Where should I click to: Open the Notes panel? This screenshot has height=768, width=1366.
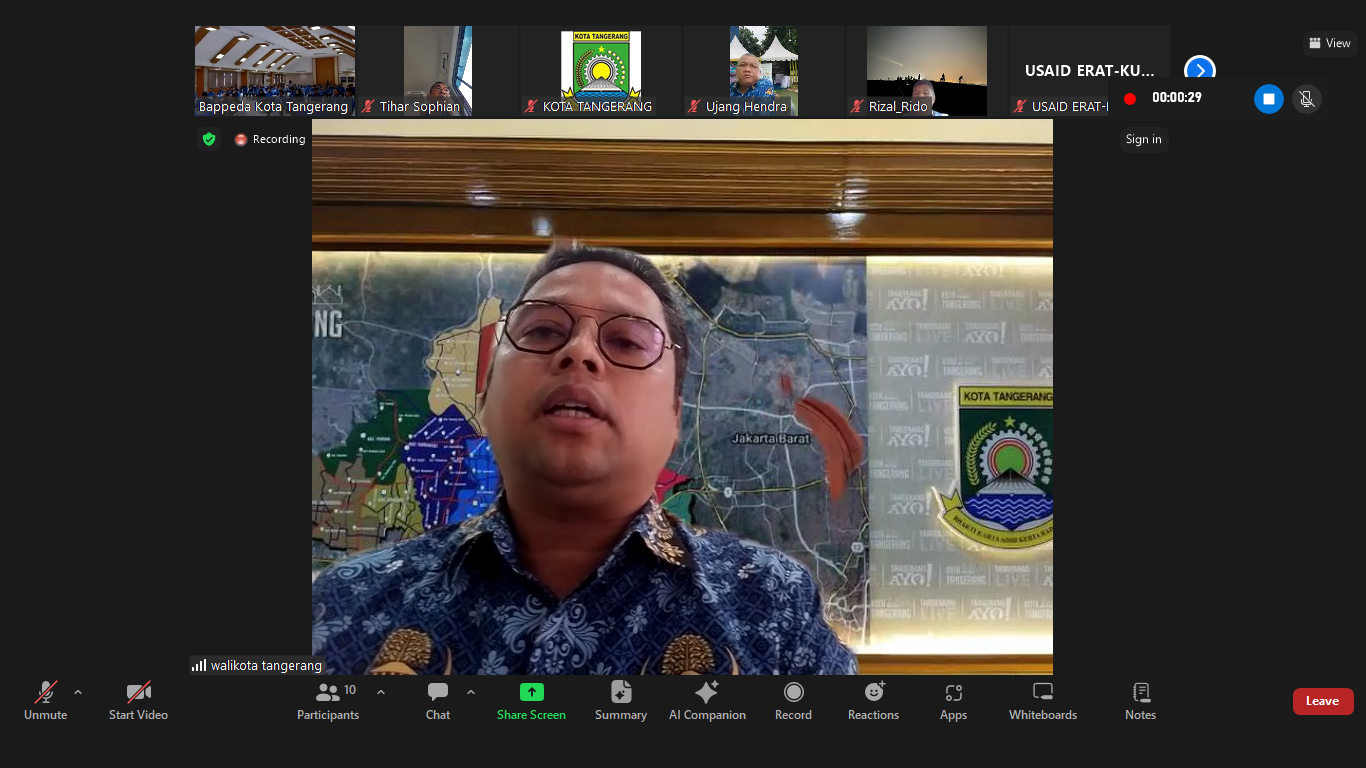pos(1140,700)
